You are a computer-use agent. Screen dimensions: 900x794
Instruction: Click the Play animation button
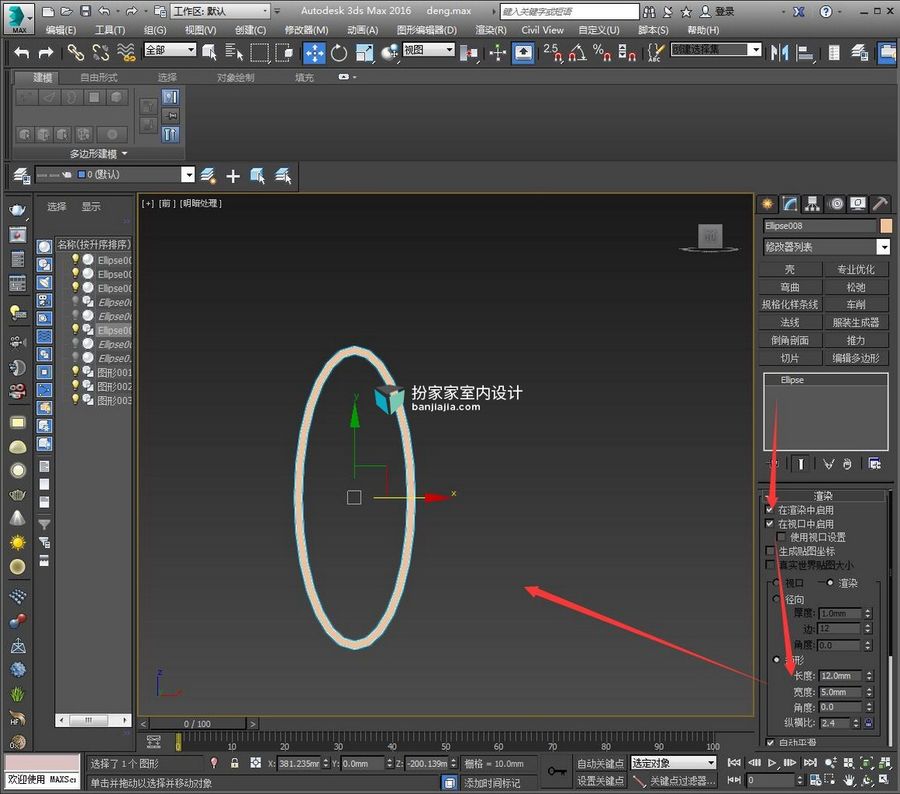(772, 762)
